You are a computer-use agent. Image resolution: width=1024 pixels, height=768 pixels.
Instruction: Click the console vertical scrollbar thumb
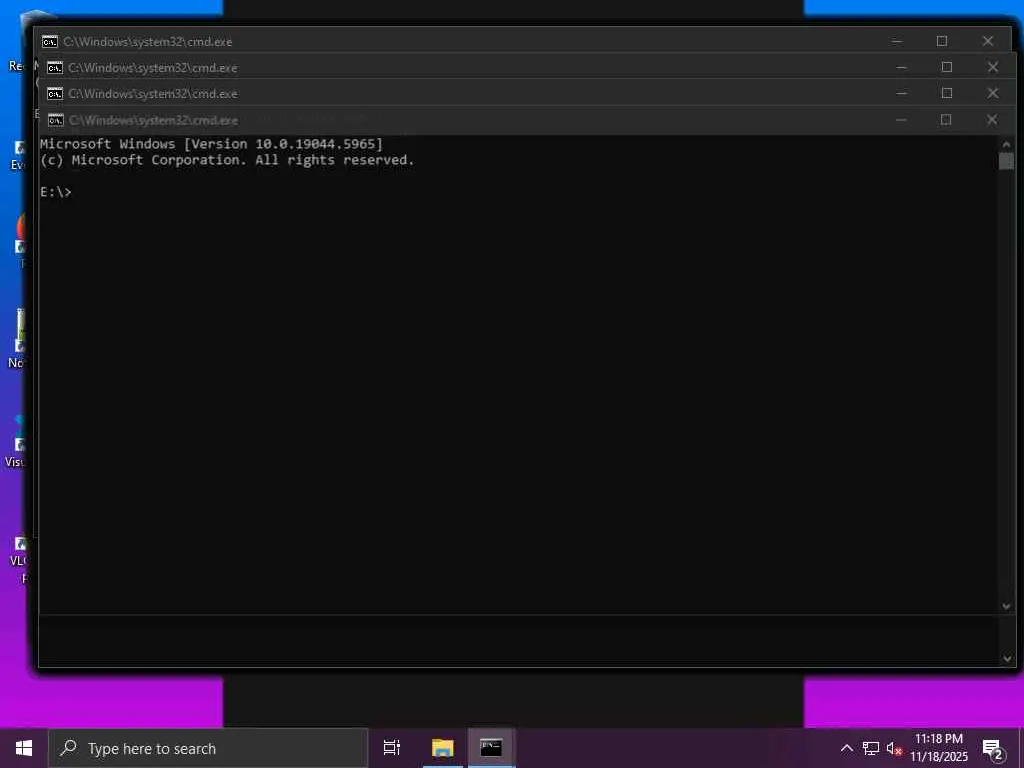[1006, 161]
